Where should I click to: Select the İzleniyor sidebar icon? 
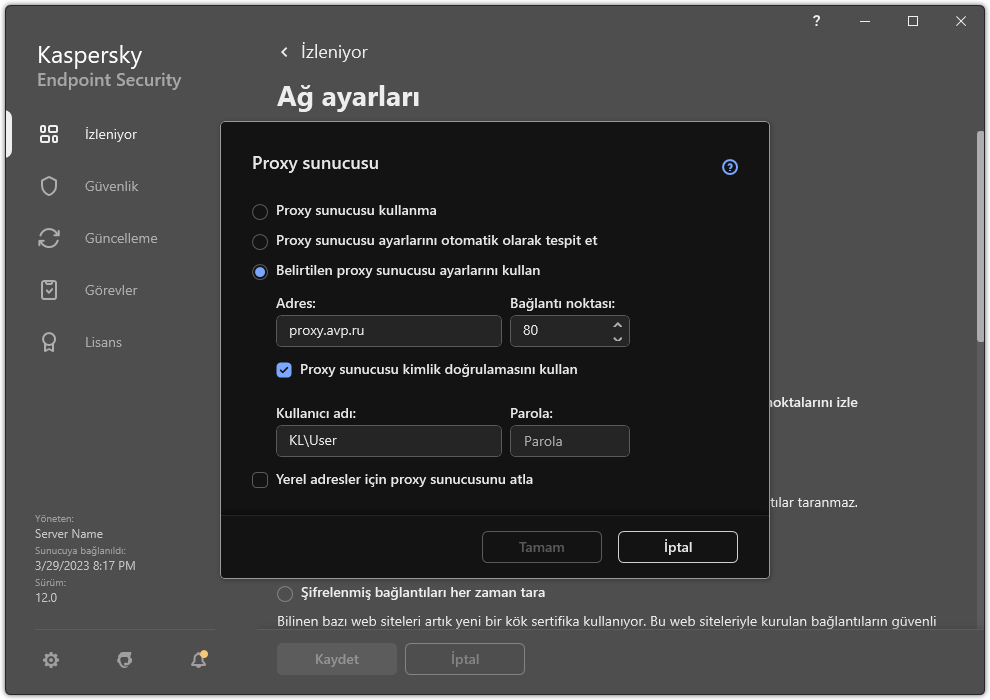click(49, 133)
